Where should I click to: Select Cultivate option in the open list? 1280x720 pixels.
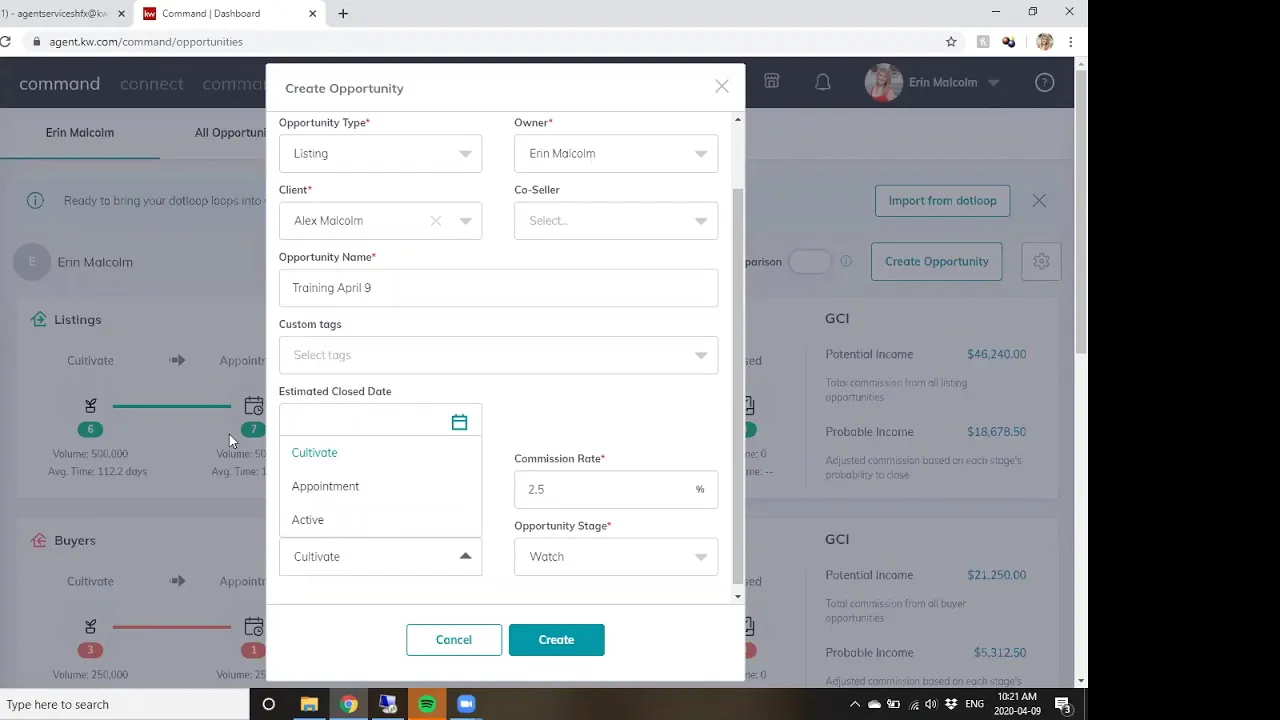380,453
